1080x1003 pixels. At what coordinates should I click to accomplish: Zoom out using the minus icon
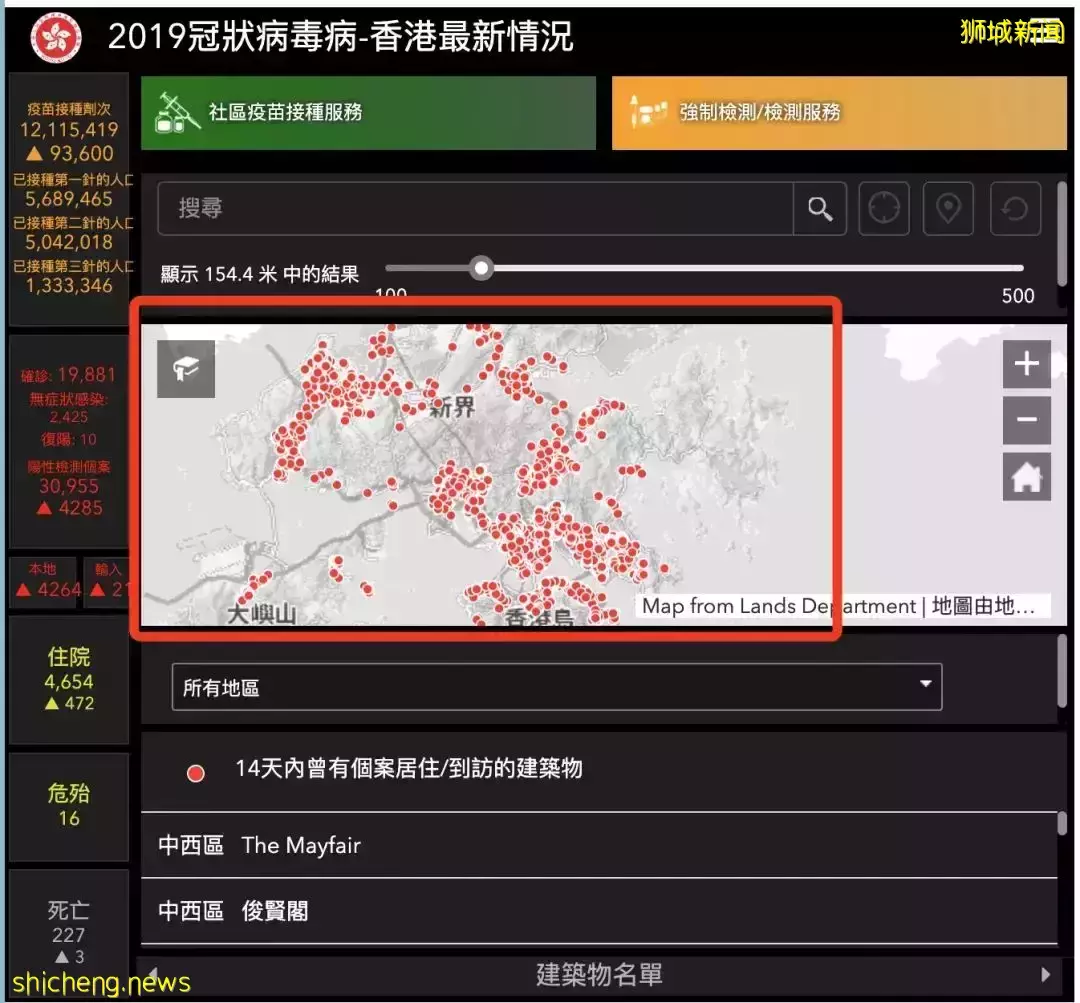tap(1027, 420)
